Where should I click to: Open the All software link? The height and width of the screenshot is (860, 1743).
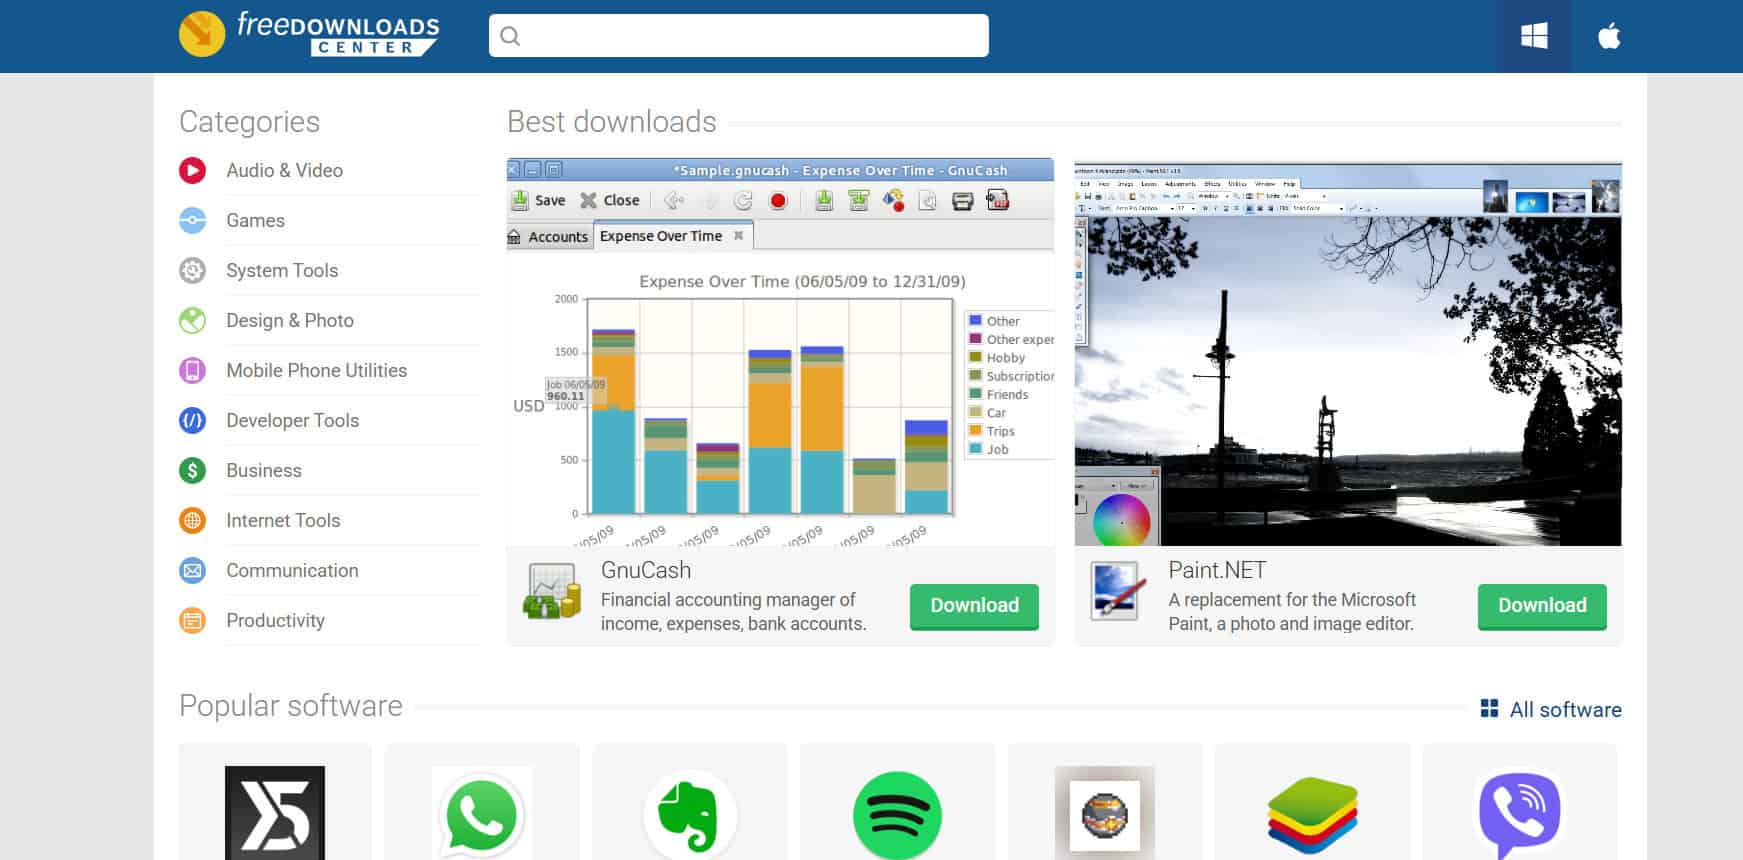click(1565, 709)
